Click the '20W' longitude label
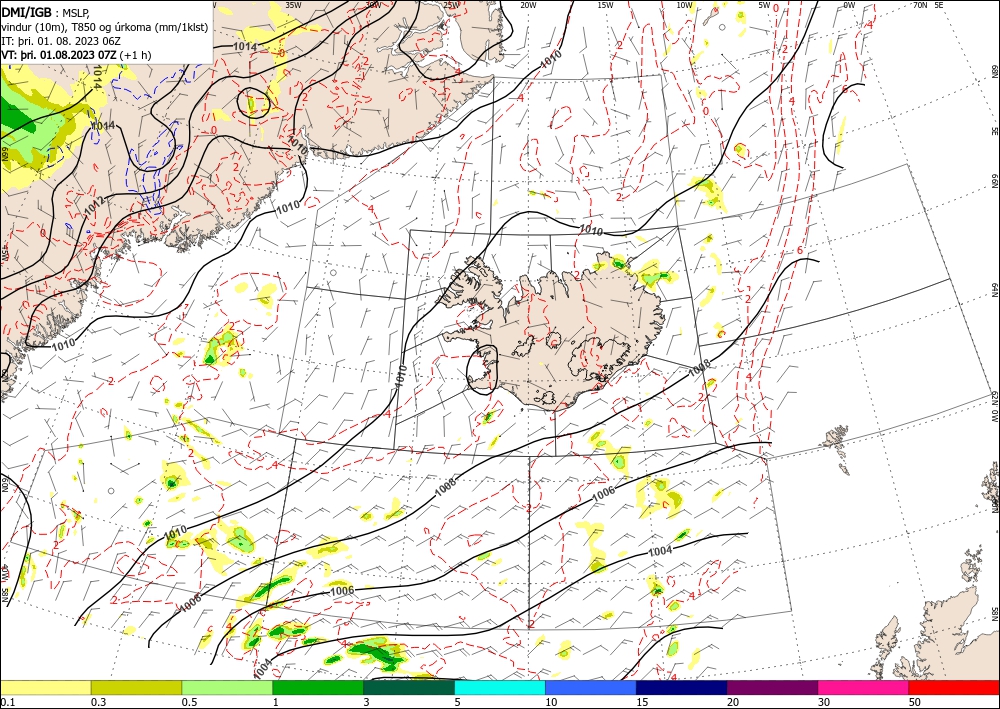 pyautogui.click(x=528, y=5)
